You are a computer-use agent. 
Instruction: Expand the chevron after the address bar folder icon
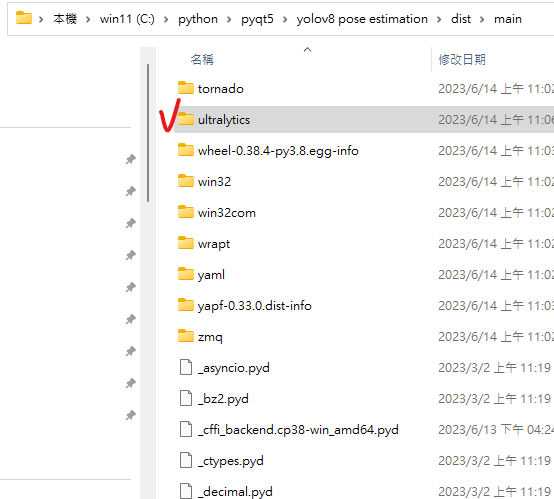pyautogui.click(x=41, y=19)
